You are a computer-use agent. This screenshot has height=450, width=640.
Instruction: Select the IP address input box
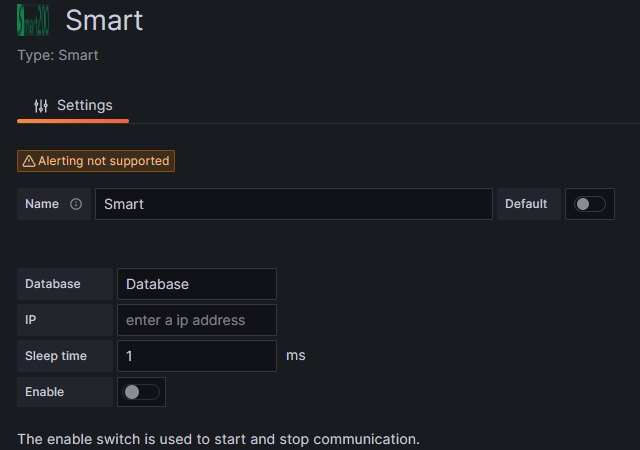pos(196,320)
